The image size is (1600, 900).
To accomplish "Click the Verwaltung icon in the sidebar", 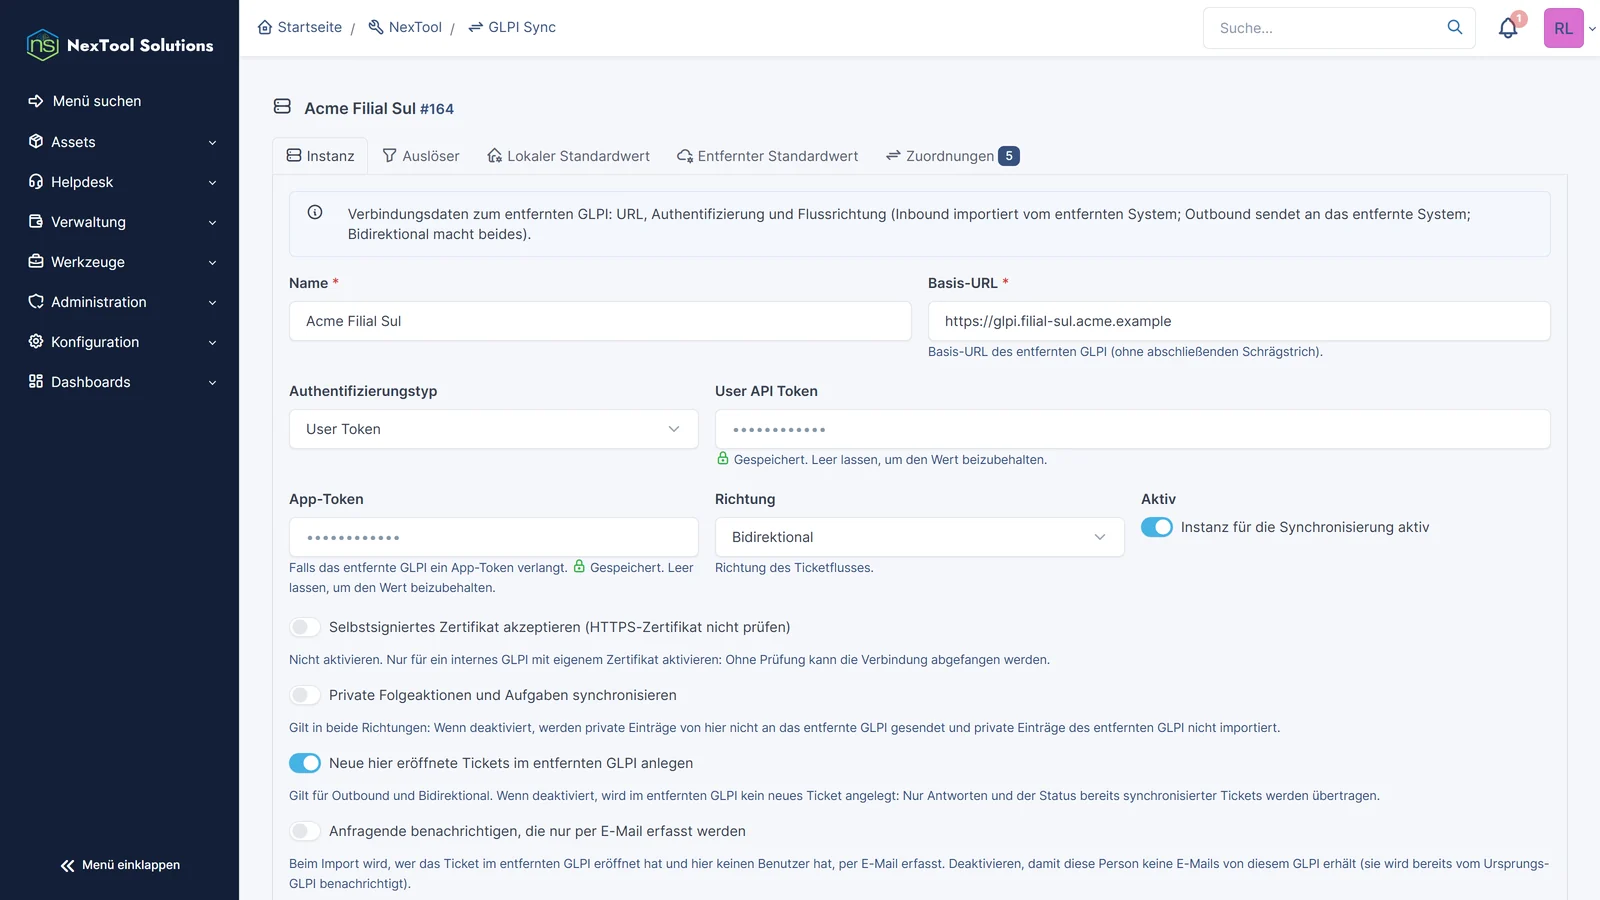I will coord(36,221).
